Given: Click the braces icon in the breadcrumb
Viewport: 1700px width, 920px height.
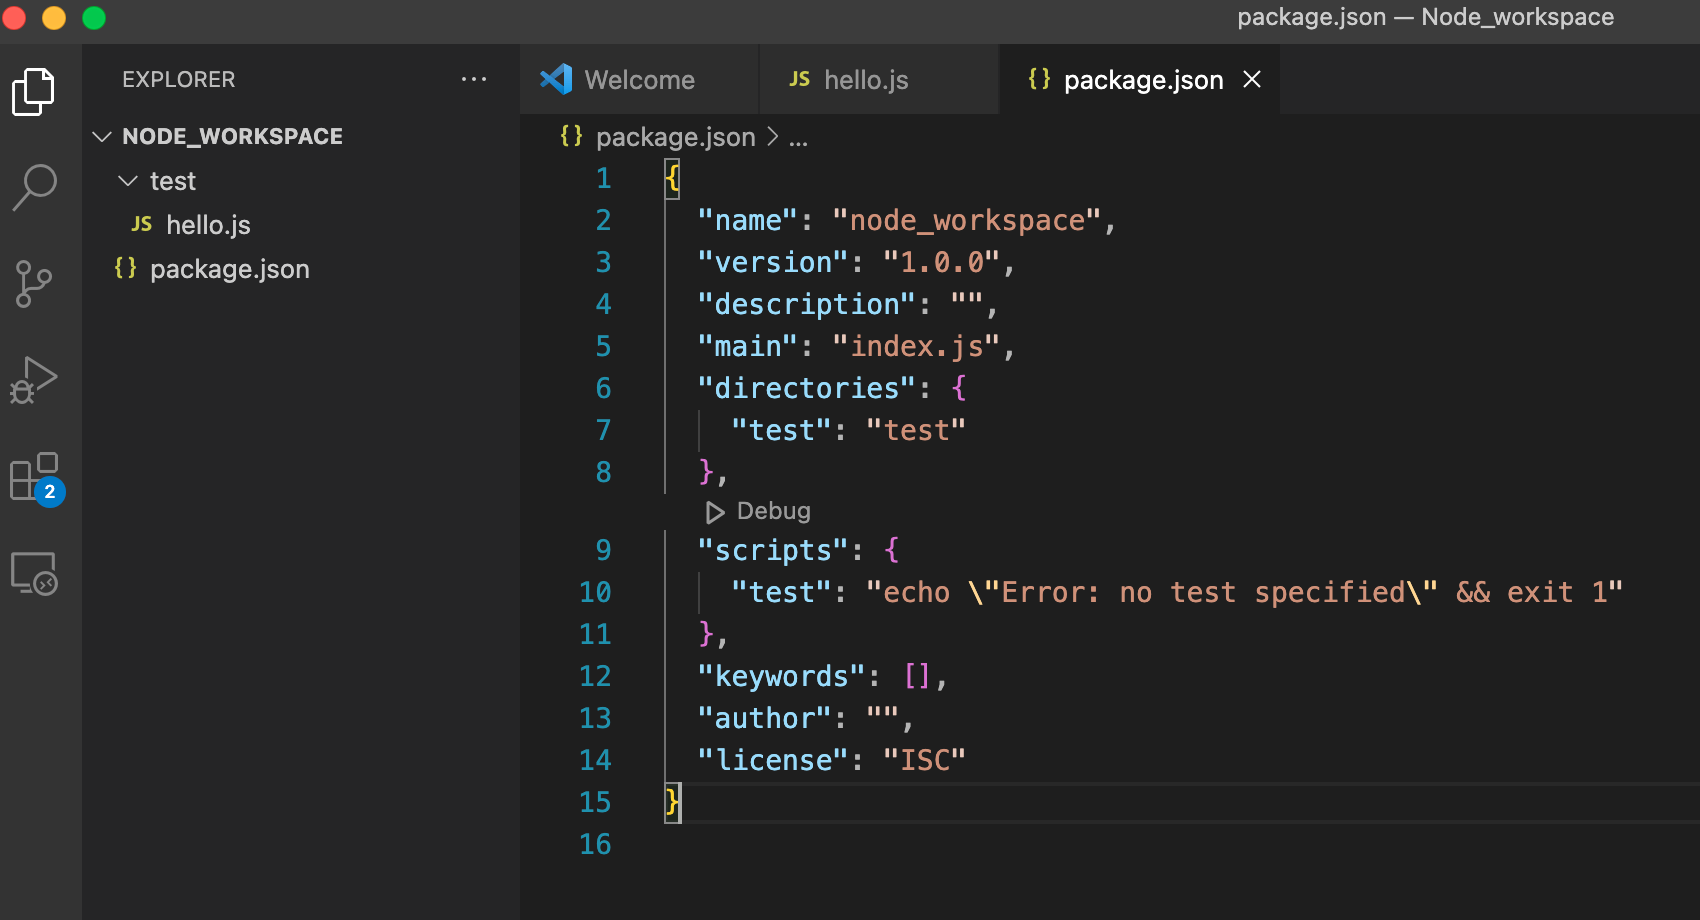Looking at the screenshot, I should tap(571, 136).
